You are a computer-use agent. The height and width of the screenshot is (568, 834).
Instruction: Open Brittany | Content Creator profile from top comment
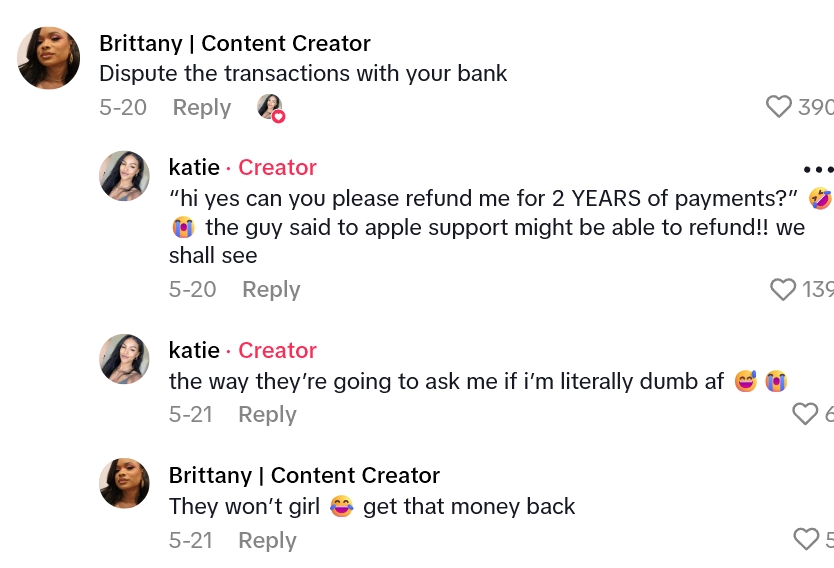tap(235, 43)
